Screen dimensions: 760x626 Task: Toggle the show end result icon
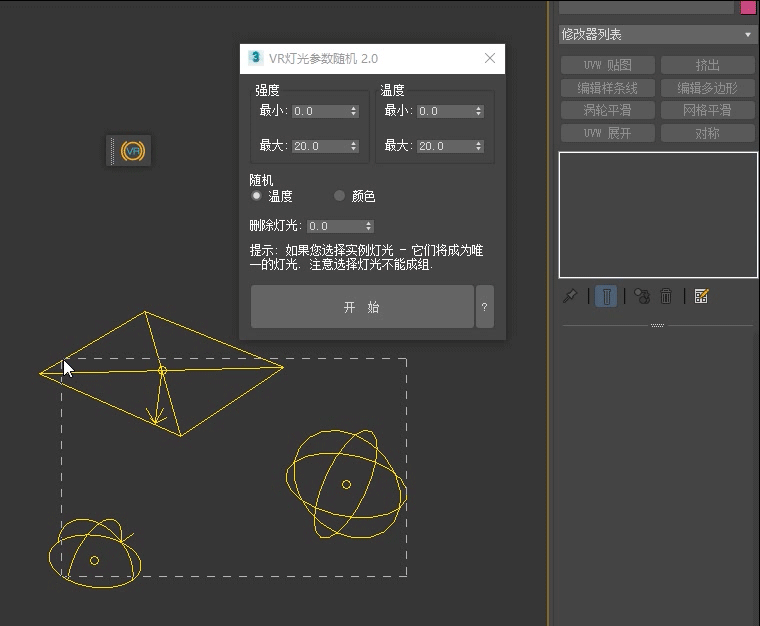point(606,296)
